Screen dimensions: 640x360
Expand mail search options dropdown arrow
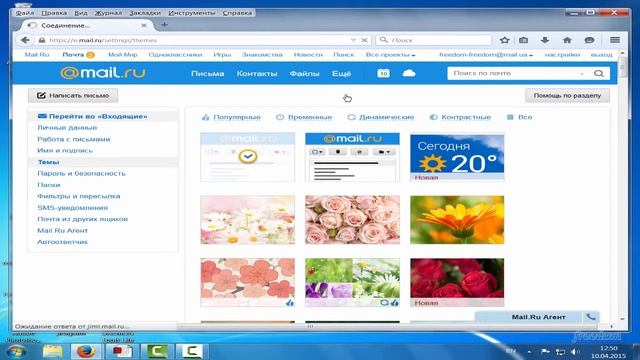click(x=582, y=74)
